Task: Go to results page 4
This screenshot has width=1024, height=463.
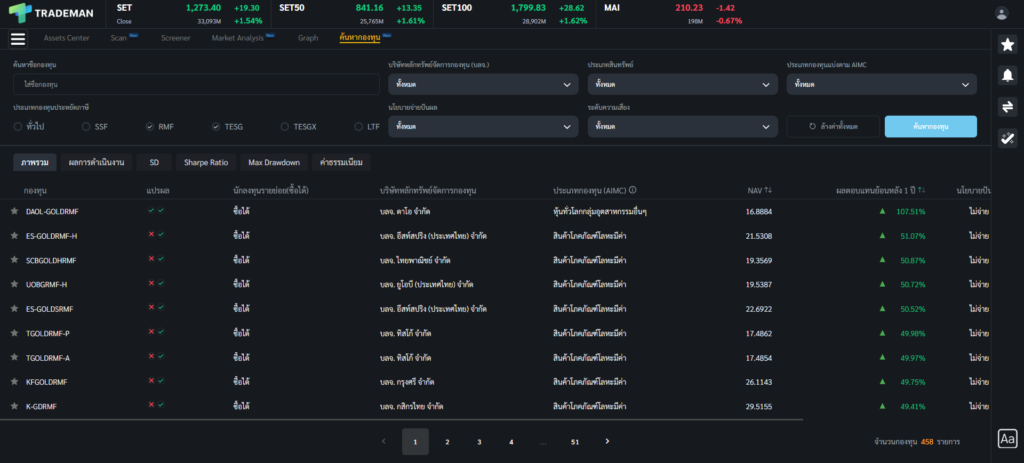Action: point(511,441)
